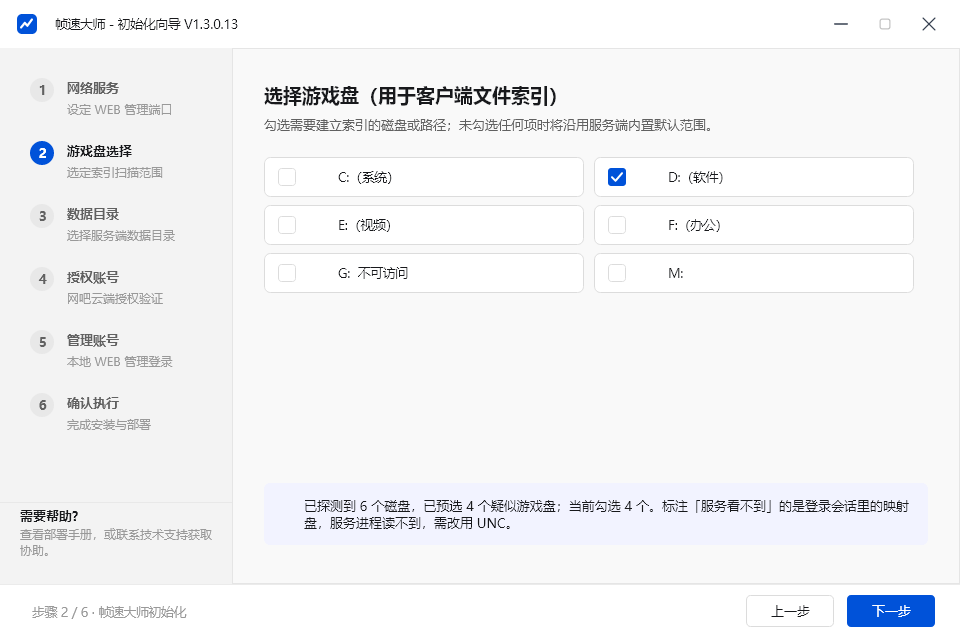Viewport: 960px width, 640px height.
Task: Minimize the wizard window
Action: click(841, 24)
